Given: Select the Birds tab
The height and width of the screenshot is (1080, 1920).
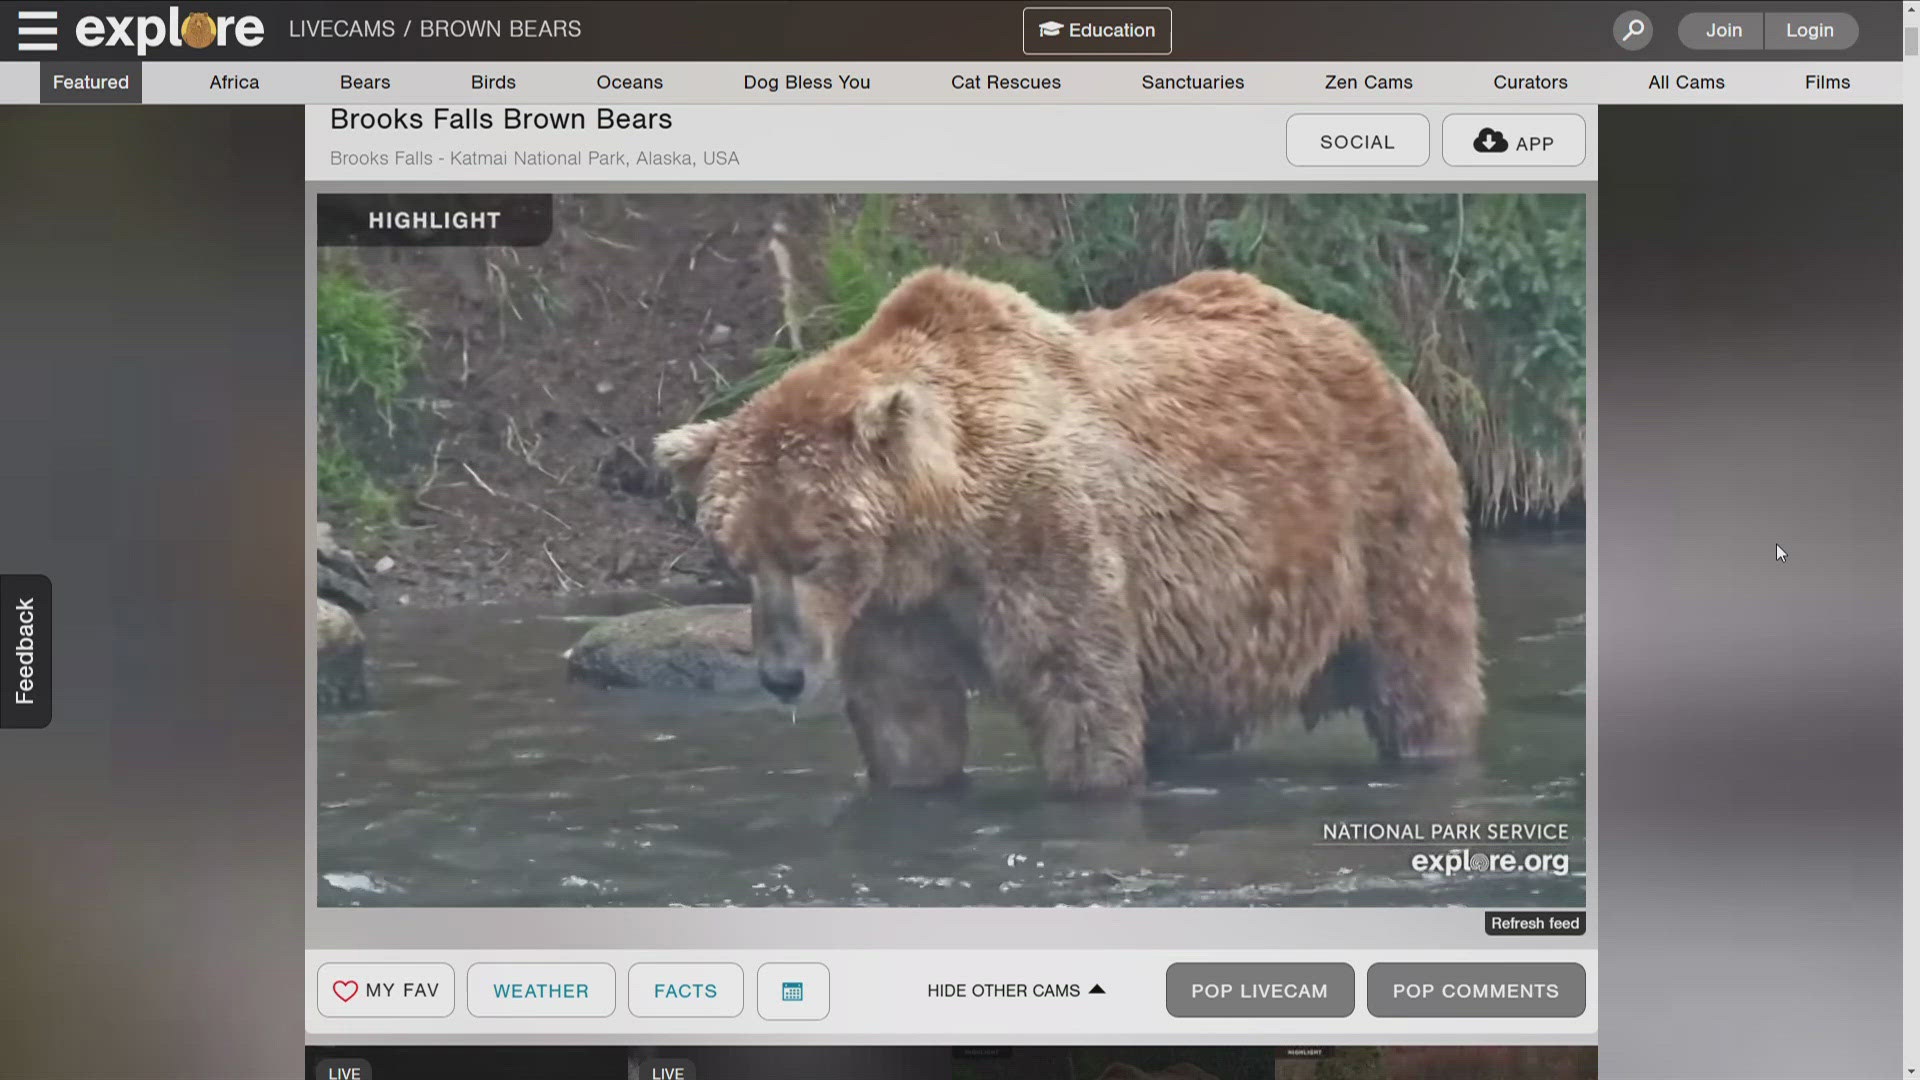Looking at the screenshot, I should tap(493, 83).
